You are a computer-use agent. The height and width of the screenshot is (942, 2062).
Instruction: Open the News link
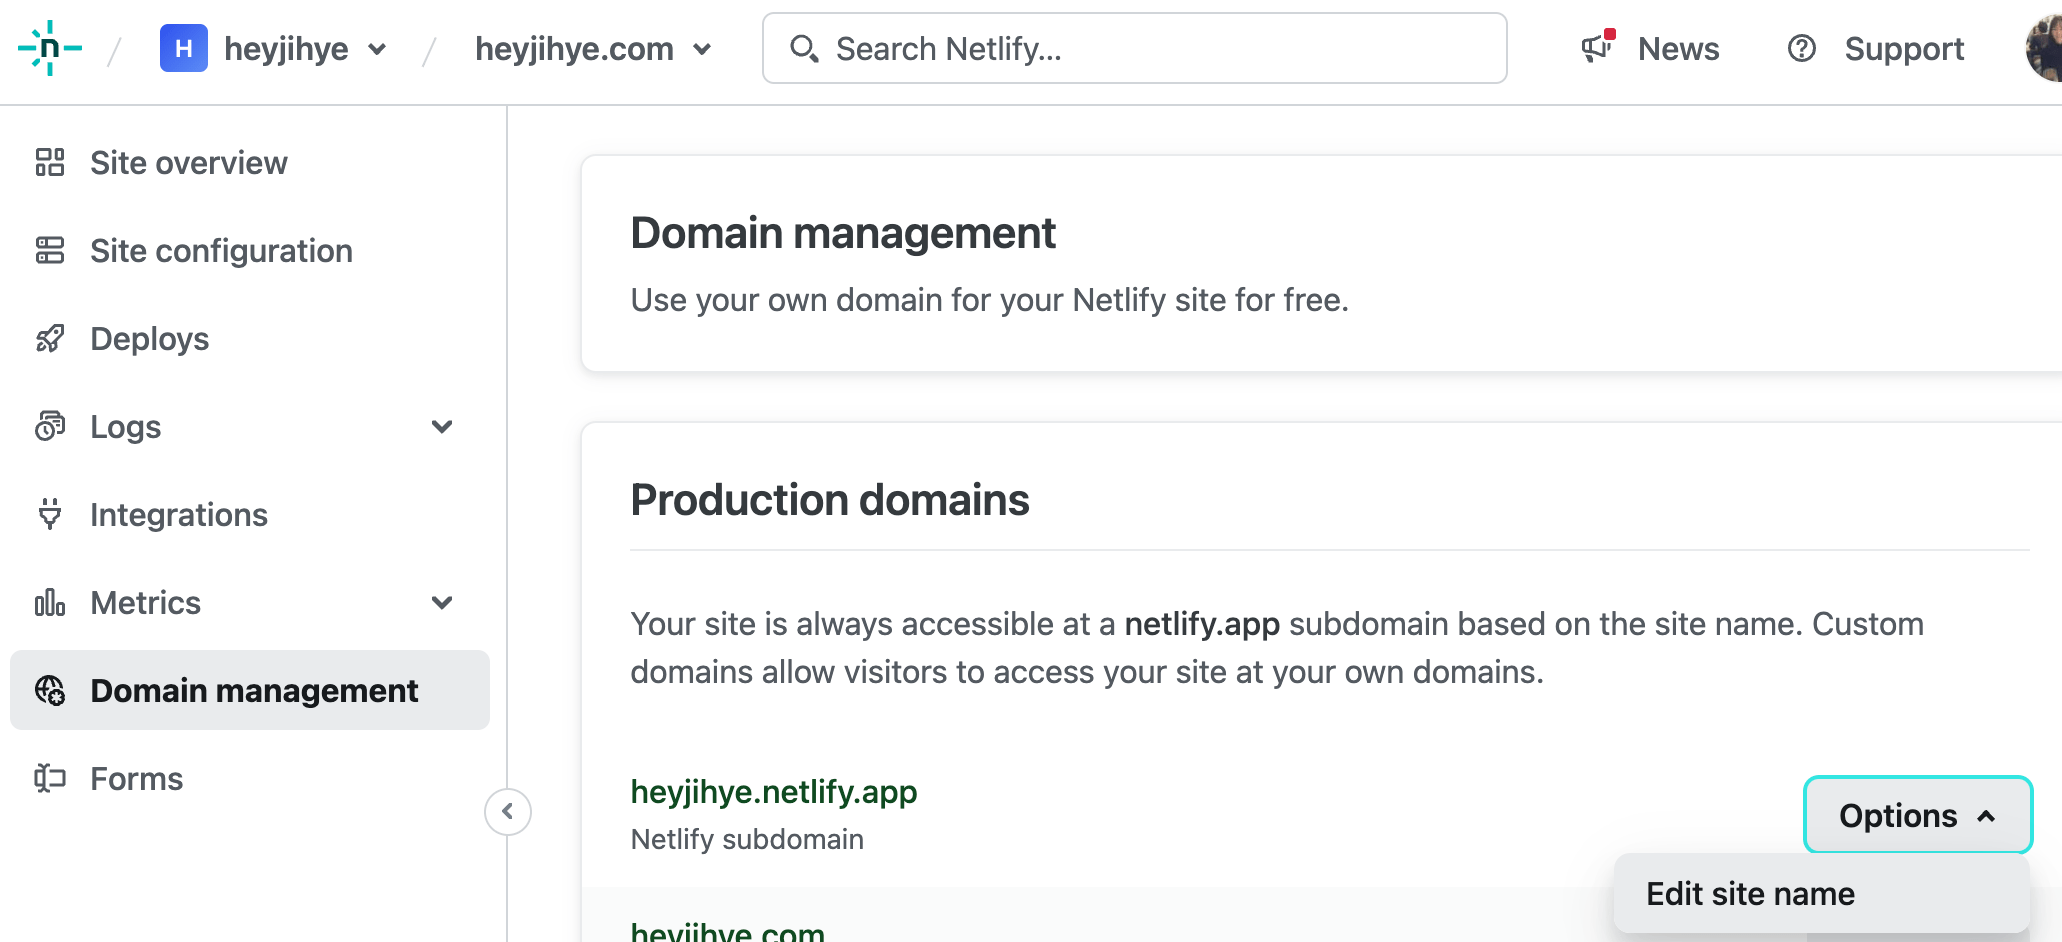(1678, 48)
